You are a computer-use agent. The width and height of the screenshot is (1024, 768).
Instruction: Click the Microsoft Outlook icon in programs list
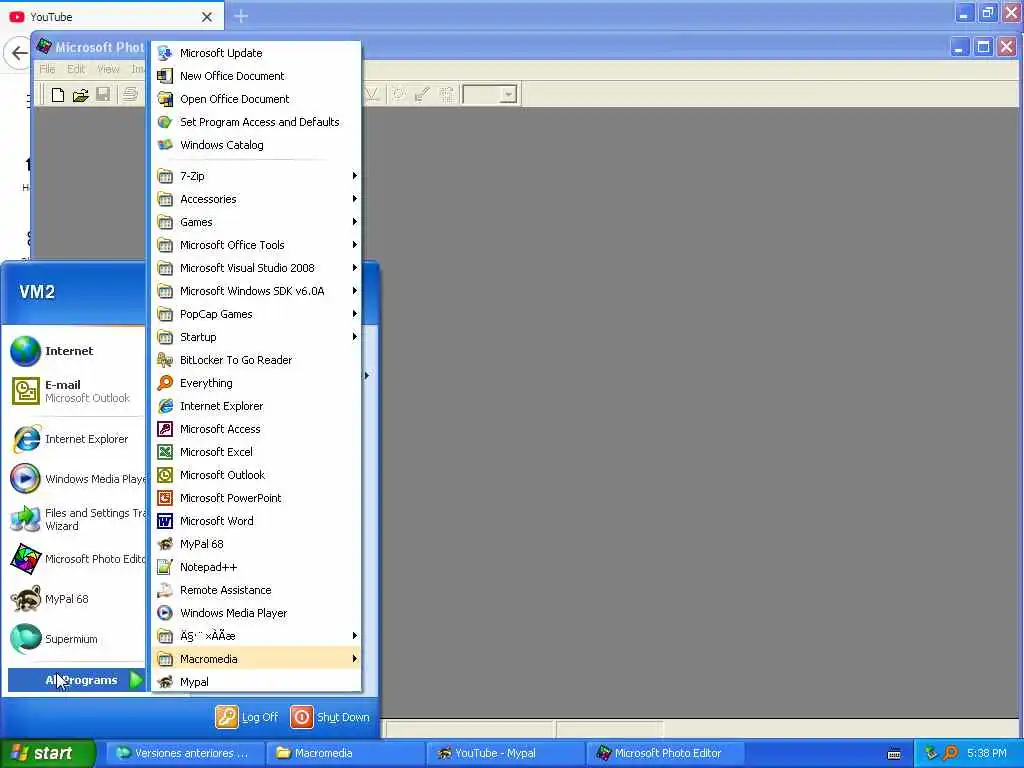click(165, 475)
